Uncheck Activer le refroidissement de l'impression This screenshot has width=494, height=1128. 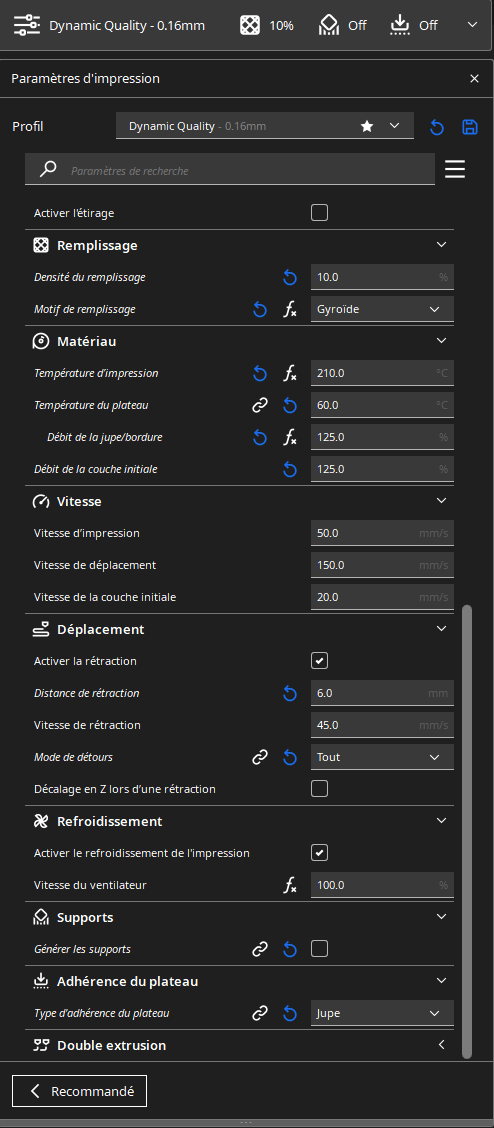click(319, 852)
